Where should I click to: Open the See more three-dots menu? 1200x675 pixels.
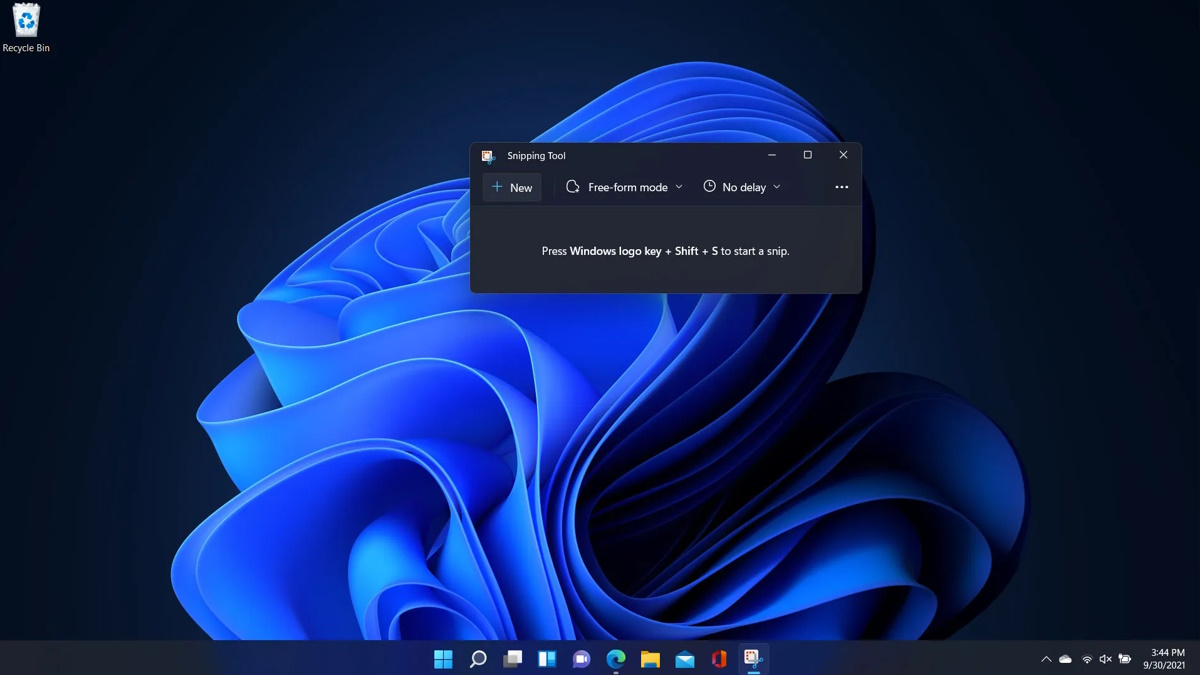pyautogui.click(x=841, y=187)
